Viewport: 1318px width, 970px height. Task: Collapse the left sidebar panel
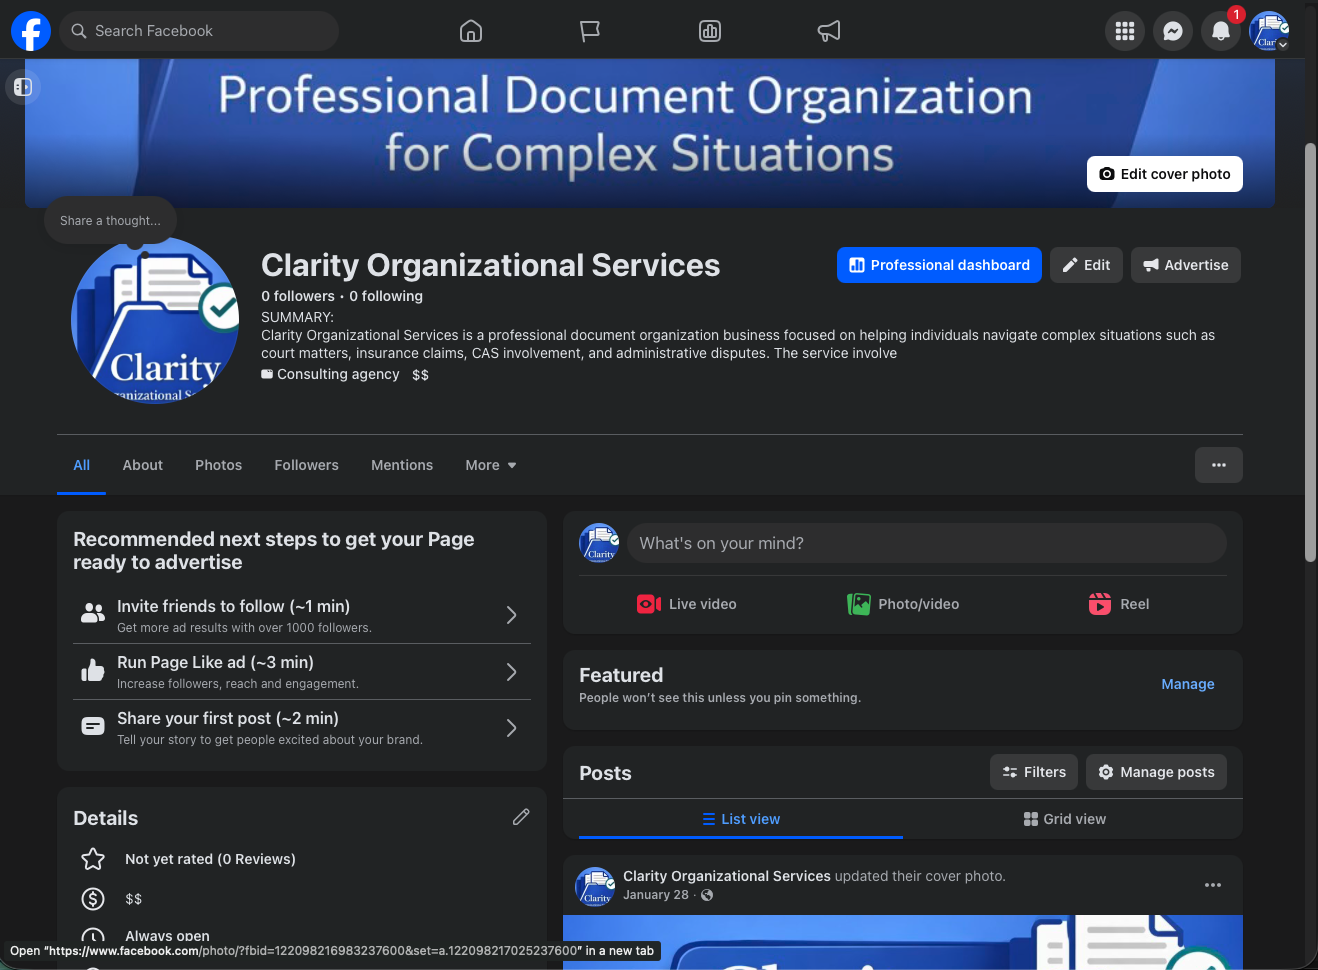pos(22,87)
